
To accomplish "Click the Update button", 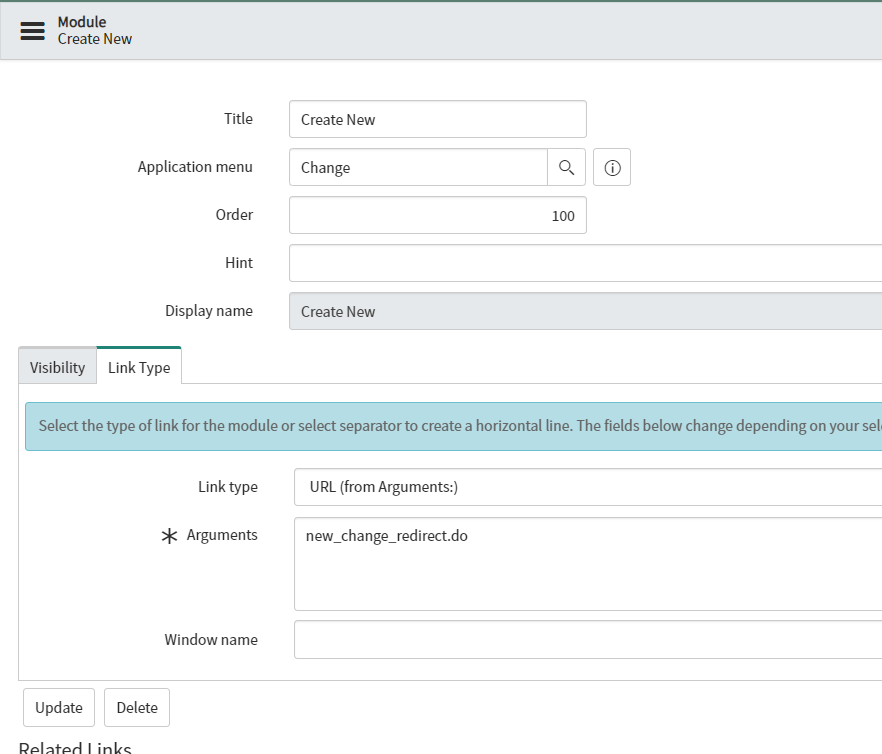I will pos(58,707).
